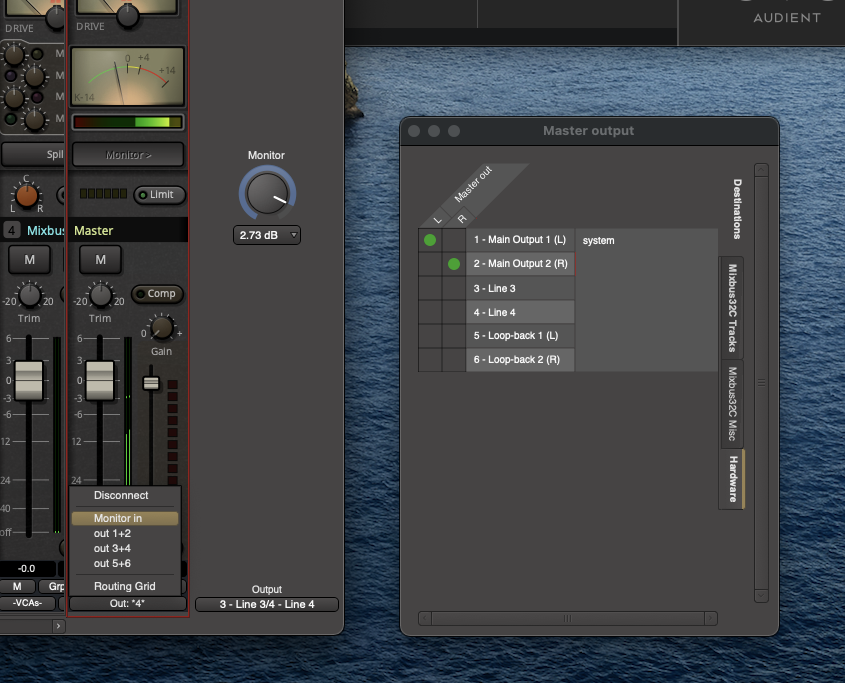Image resolution: width=845 pixels, height=683 pixels.
Task: Open the 2.73 dB monitor level dropdown
Action: point(267,235)
